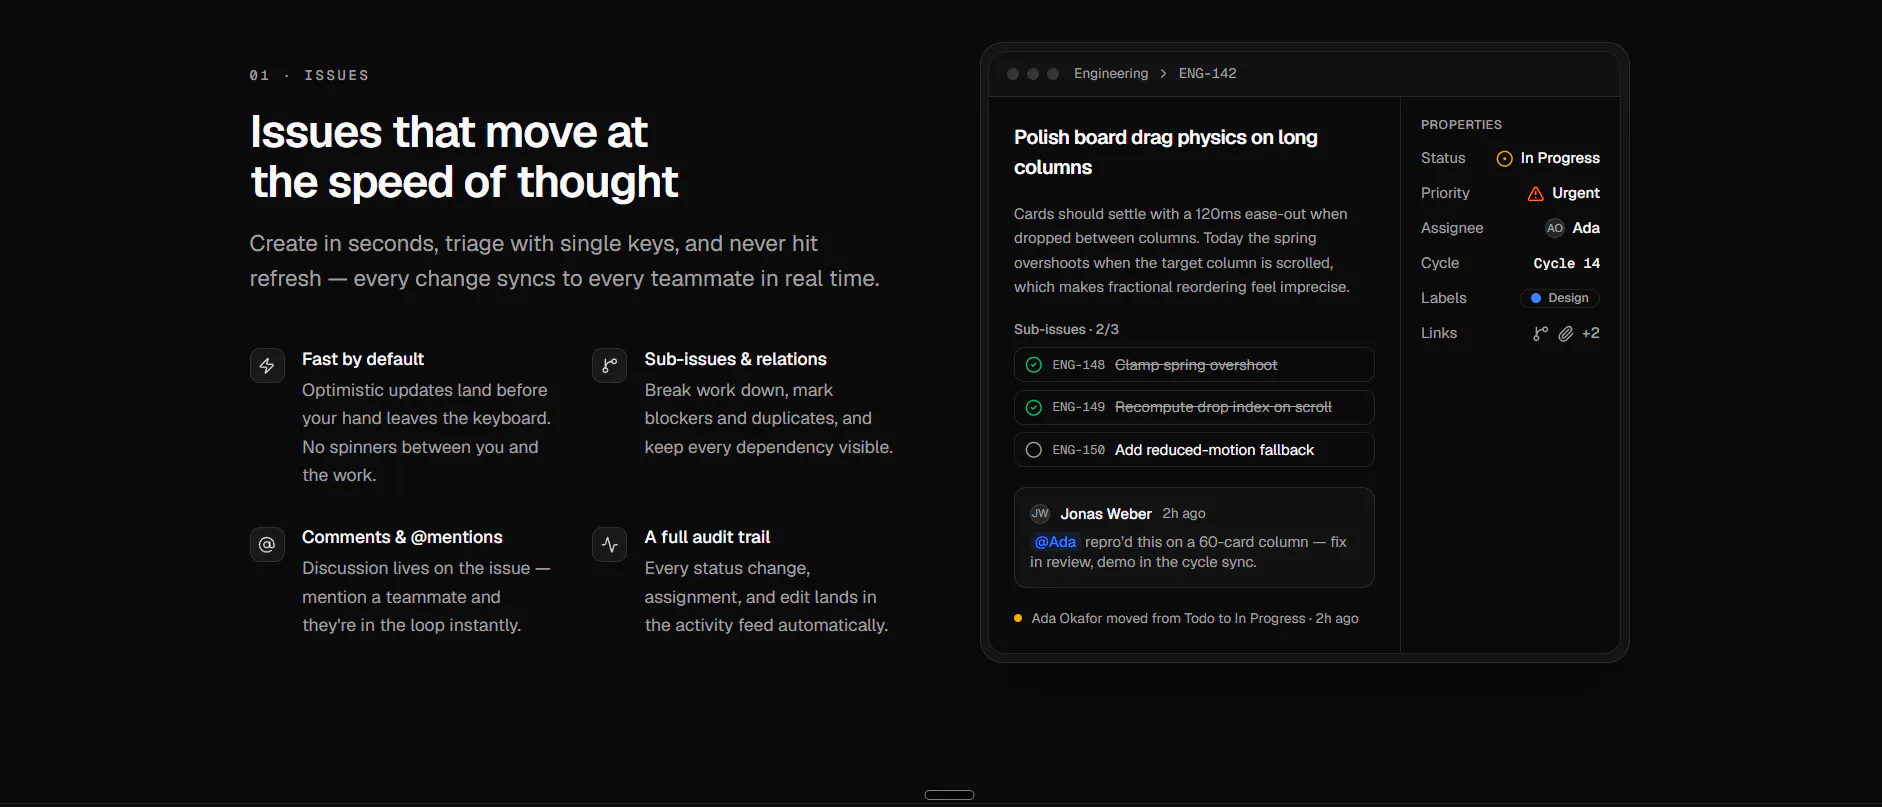Click the JW avatar in the comment
Viewport: 1882px width, 807px height.
pyautogui.click(x=1040, y=514)
